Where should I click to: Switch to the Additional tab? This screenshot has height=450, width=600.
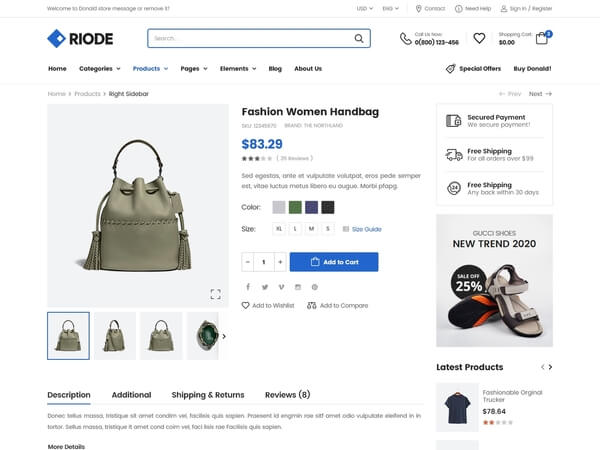[x=131, y=395]
